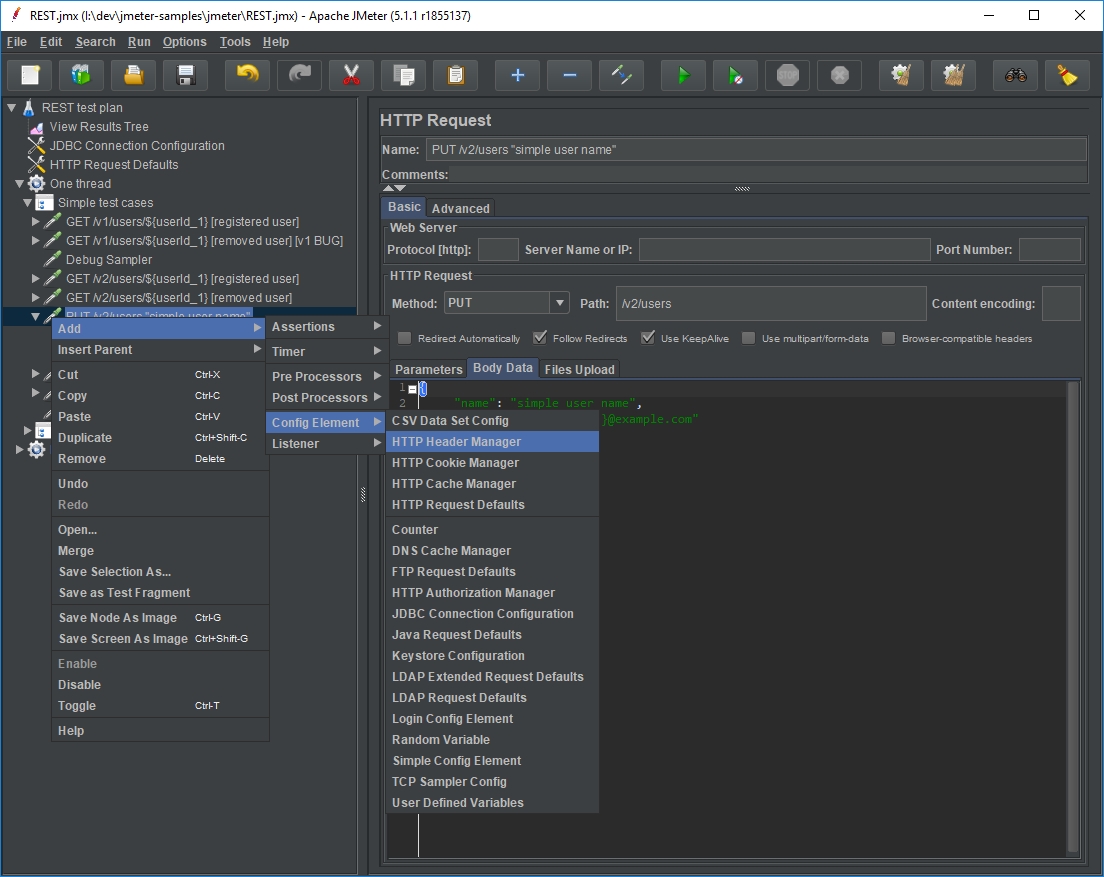The image size is (1104, 877).
Task: Click the Search binoculars icon
Action: pyautogui.click(x=1015, y=75)
